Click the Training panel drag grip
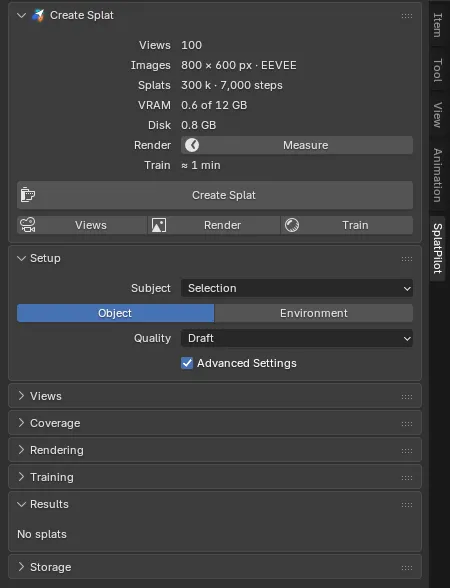 407,478
